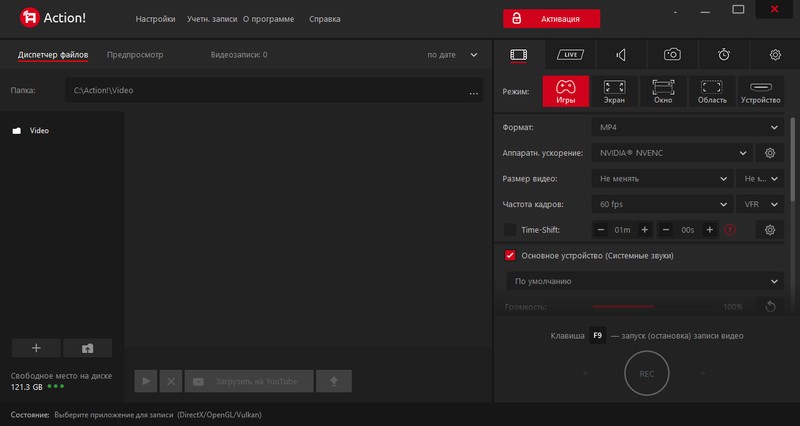
Task: Select the Область recording mode
Action: [712, 92]
